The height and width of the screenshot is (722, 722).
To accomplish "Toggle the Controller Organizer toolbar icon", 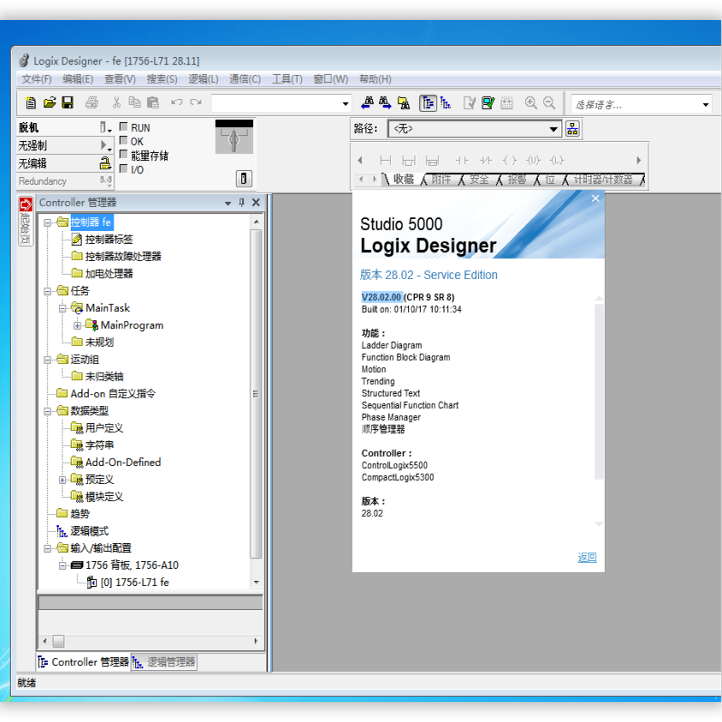I will tap(428, 103).
